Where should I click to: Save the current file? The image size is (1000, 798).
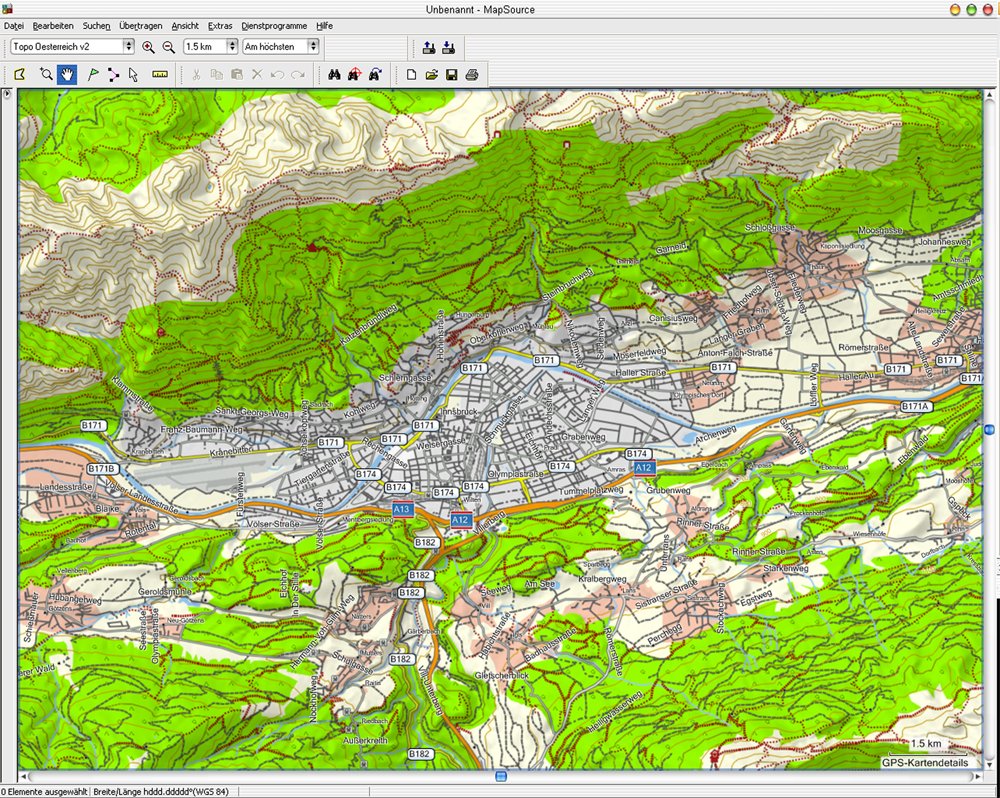tap(452, 75)
